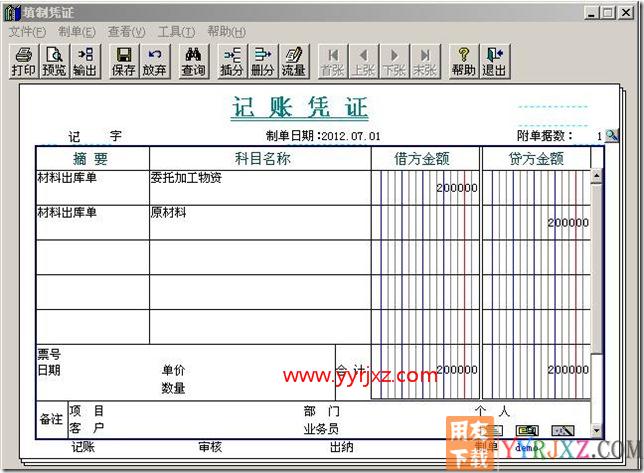
Task: Click the 审核 signature label
Action: (x=210, y=446)
